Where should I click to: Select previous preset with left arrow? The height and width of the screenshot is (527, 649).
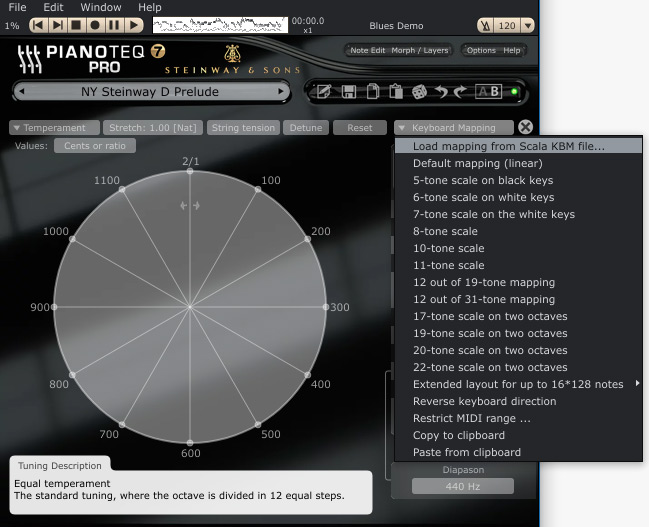pos(22,91)
